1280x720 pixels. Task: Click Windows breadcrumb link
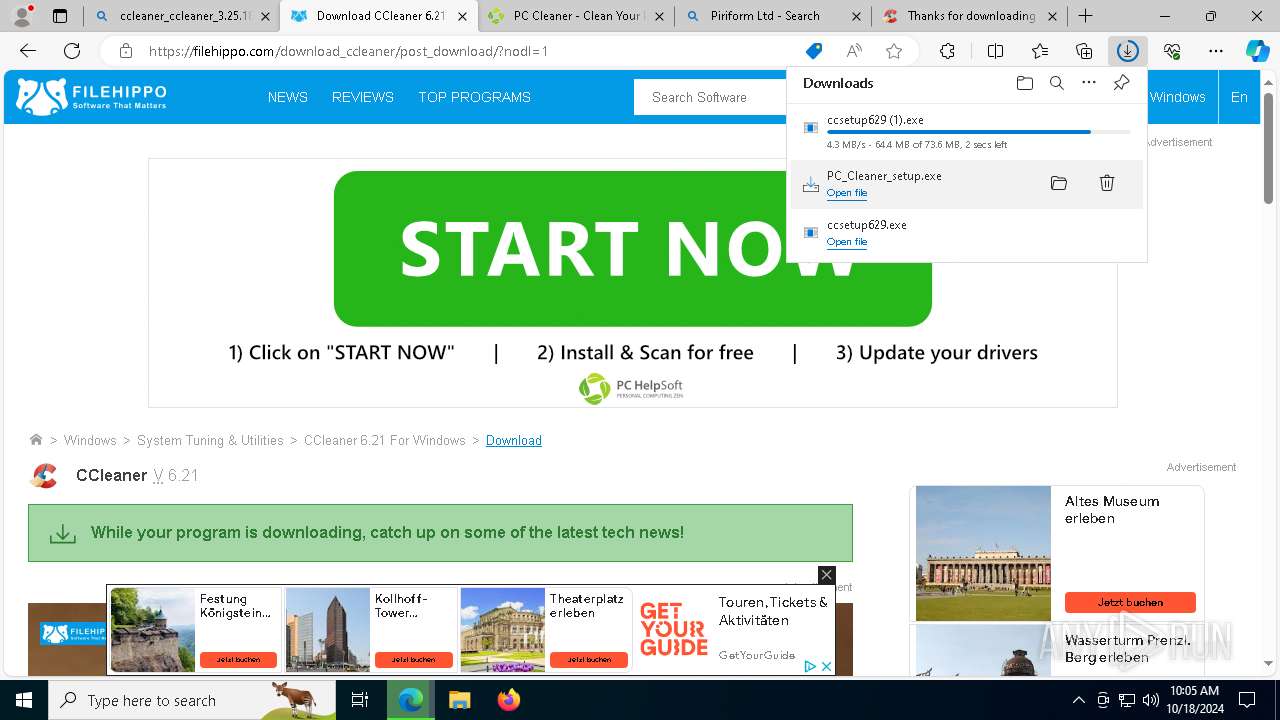(90, 440)
